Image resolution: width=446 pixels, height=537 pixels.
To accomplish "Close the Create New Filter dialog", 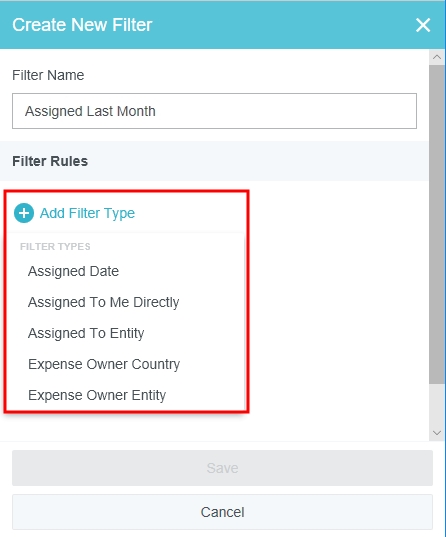I will tap(423, 25).
